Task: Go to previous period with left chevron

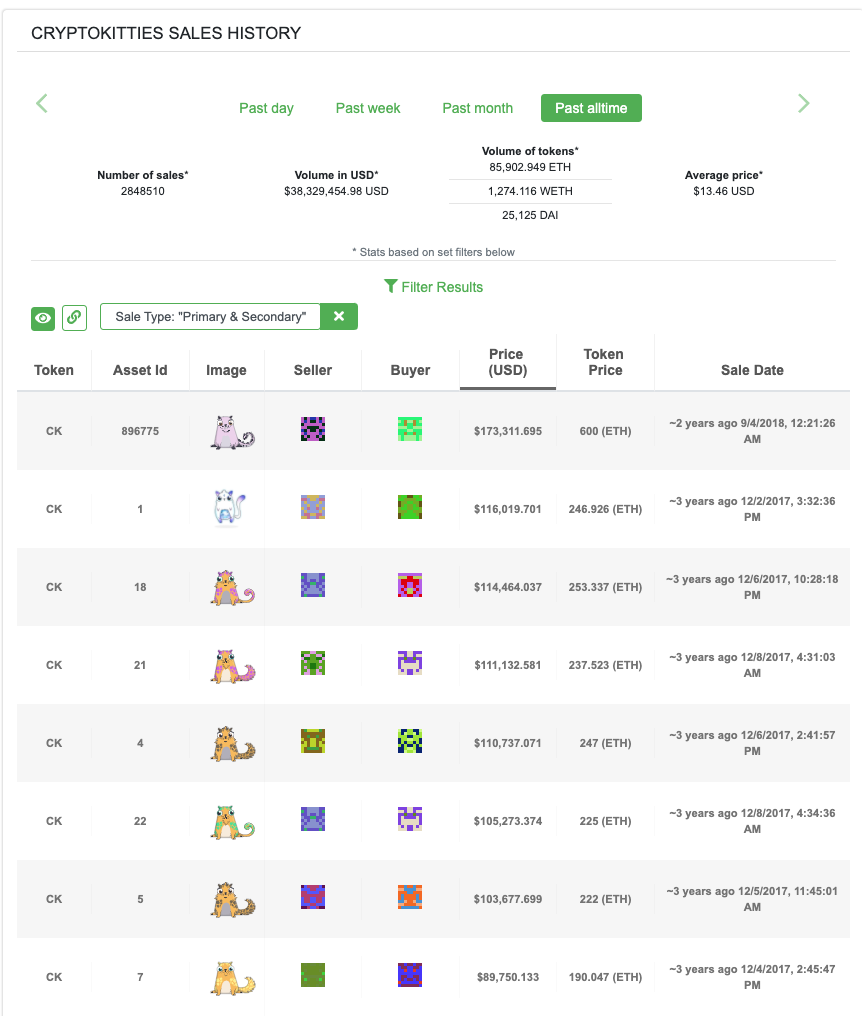Action: pyautogui.click(x=41, y=103)
